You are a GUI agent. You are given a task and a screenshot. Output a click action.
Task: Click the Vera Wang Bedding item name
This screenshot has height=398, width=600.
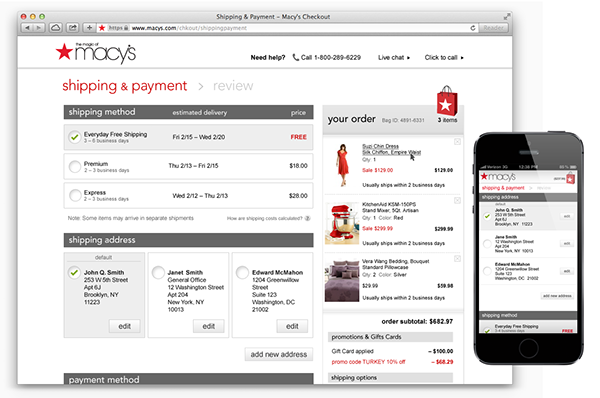[x=396, y=264]
